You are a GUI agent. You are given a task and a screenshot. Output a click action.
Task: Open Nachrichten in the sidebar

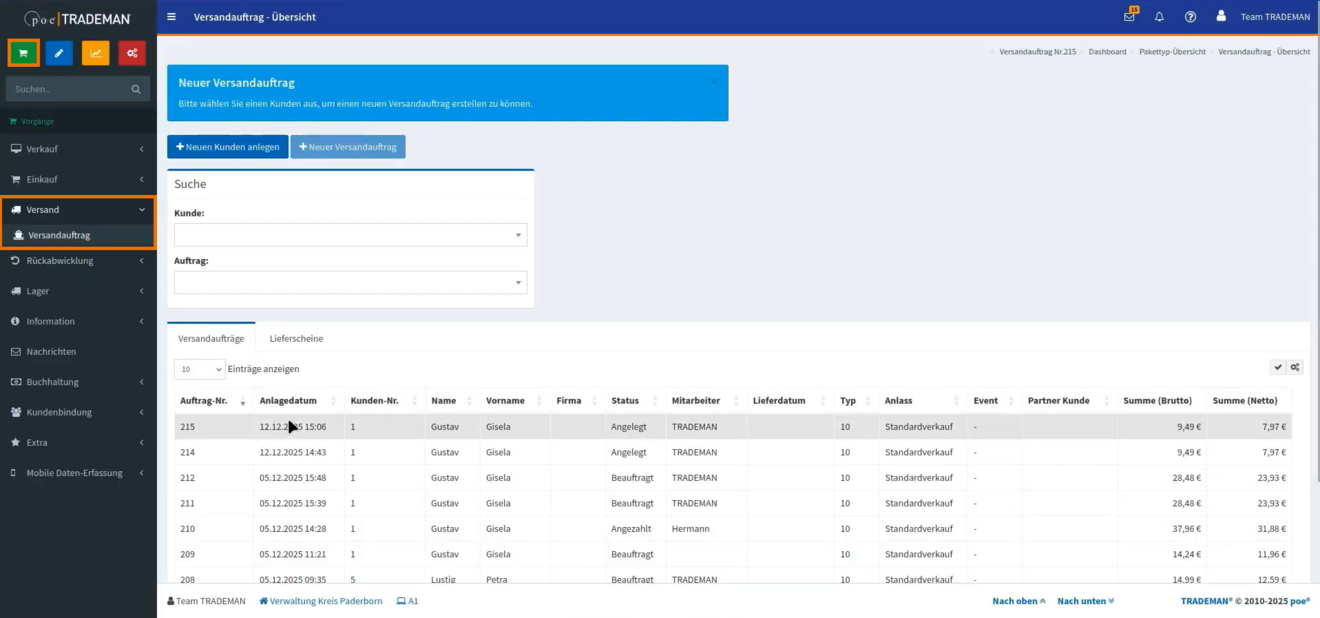(51, 352)
